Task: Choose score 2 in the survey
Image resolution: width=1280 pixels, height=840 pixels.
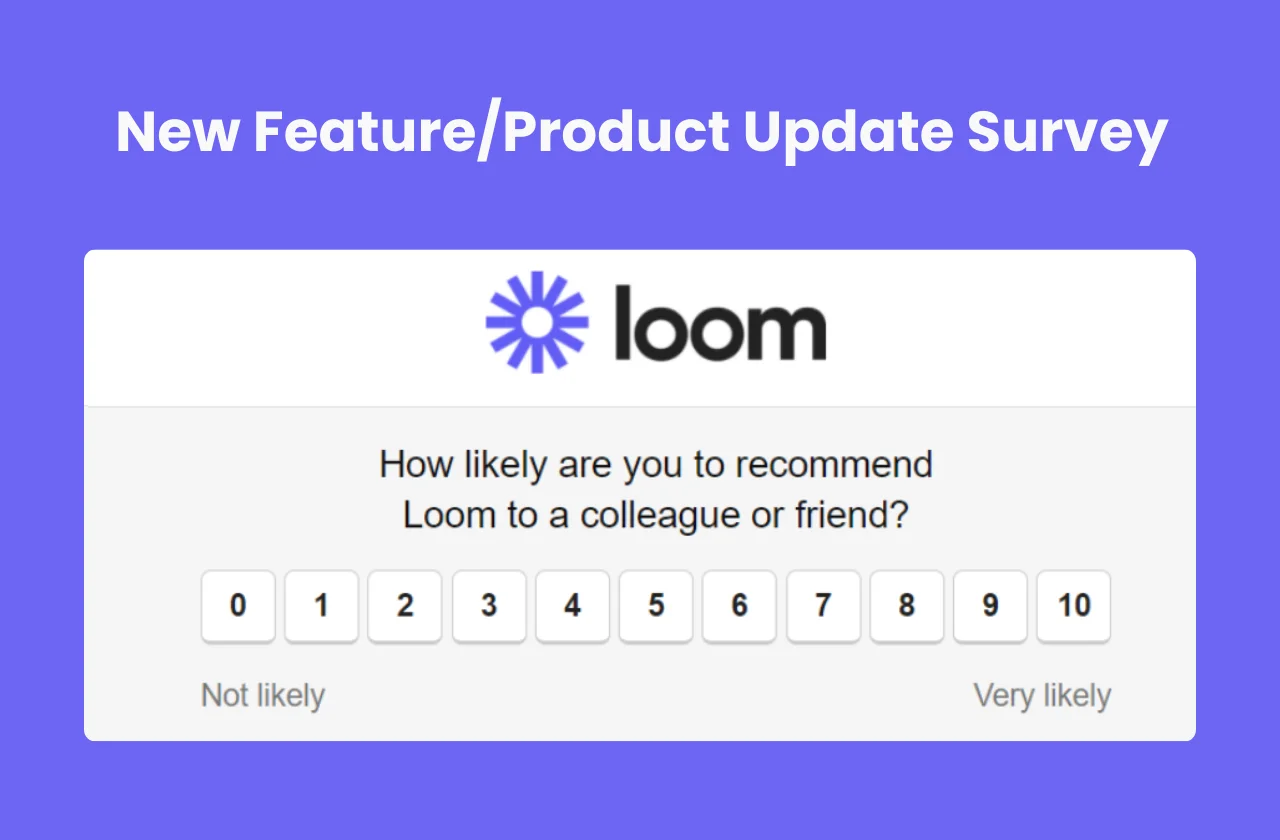Action: click(405, 606)
